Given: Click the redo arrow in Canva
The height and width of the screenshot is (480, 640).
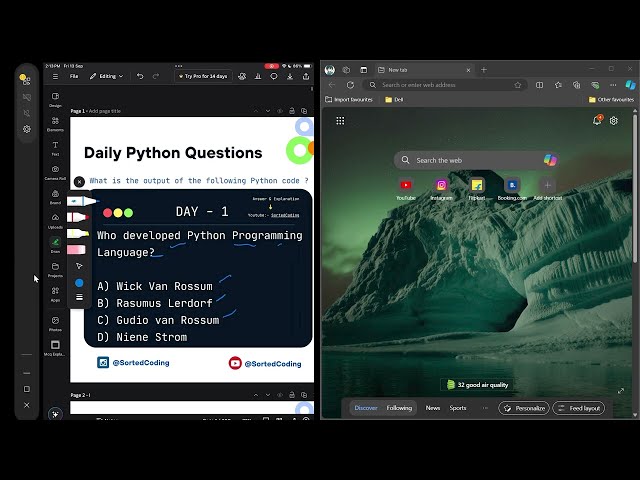Looking at the screenshot, I should (x=156, y=76).
